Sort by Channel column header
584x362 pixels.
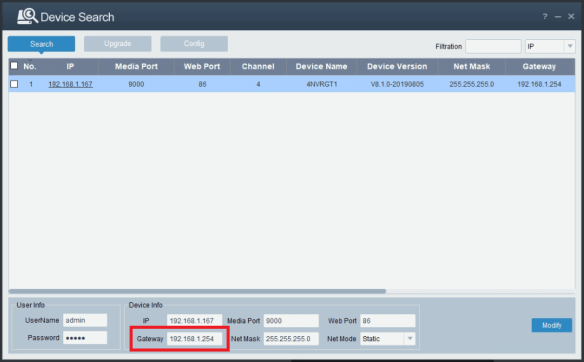(x=258, y=67)
